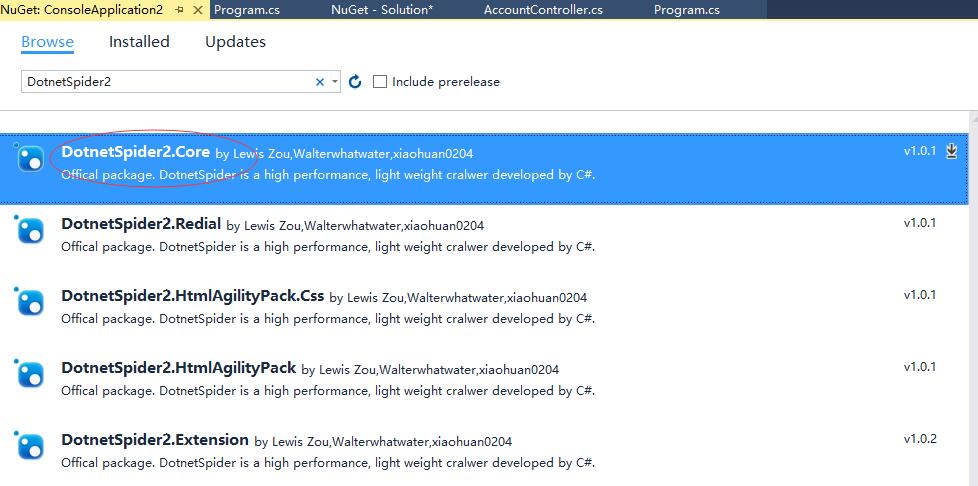The image size is (978, 486).
Task: Click the DotnetSpider2.Extension package icon
Action: [x=29, y=446]
